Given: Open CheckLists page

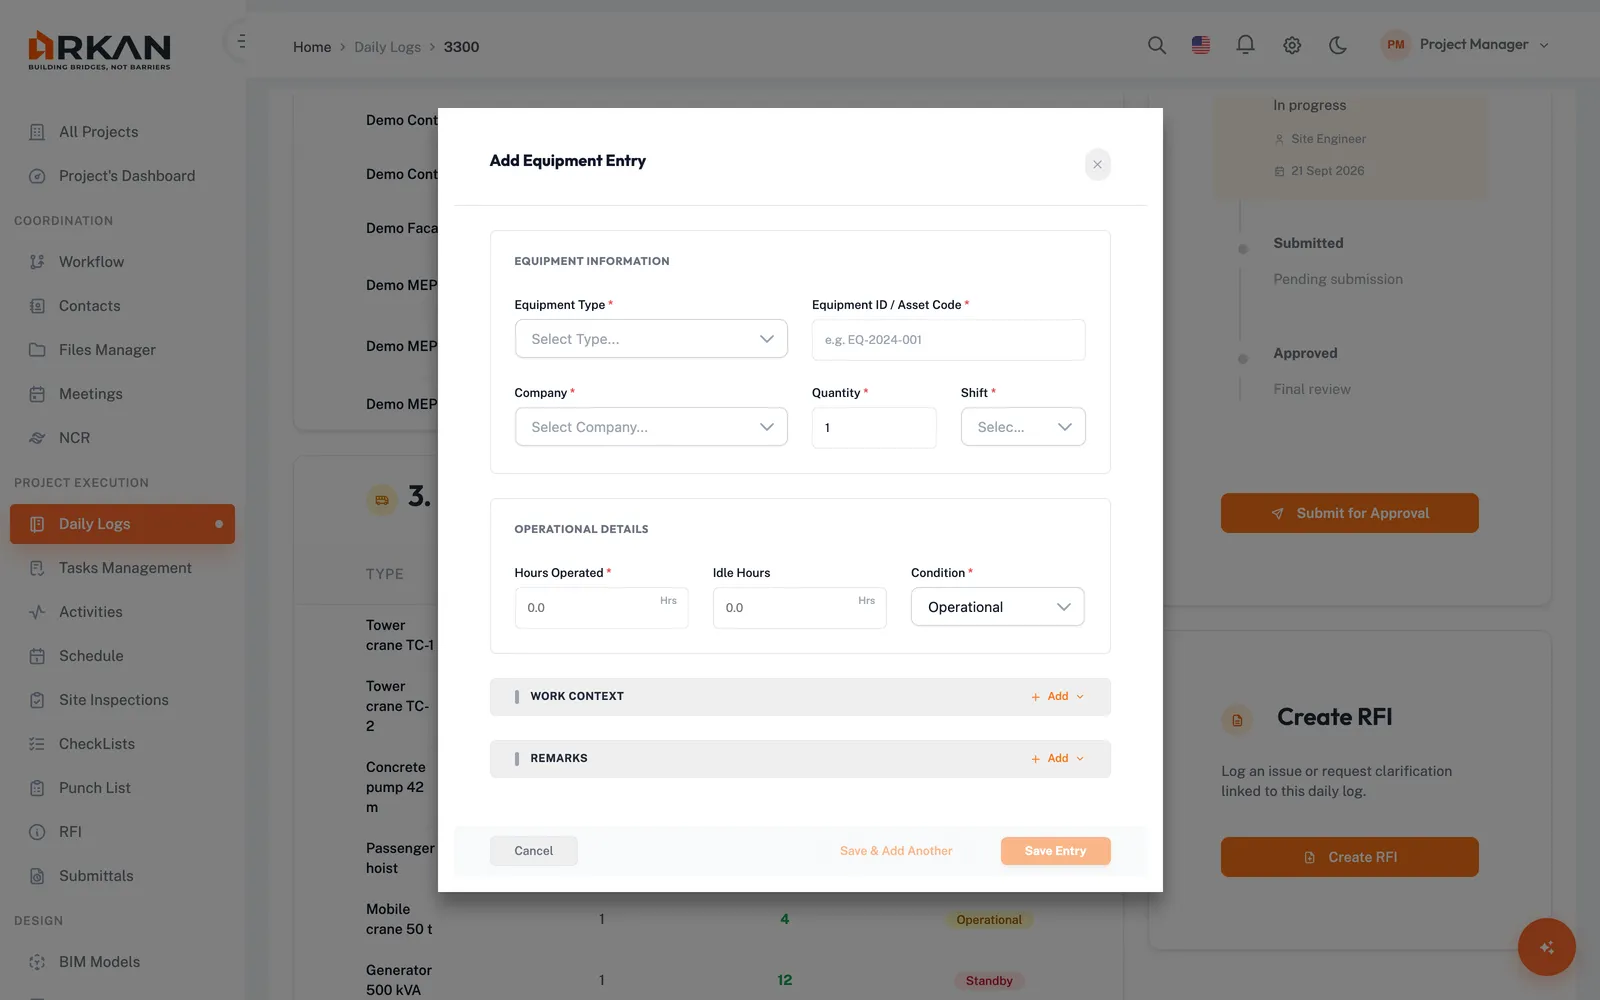Looking at the screenshot, I should pyautogui.click(x=122, y=744).
